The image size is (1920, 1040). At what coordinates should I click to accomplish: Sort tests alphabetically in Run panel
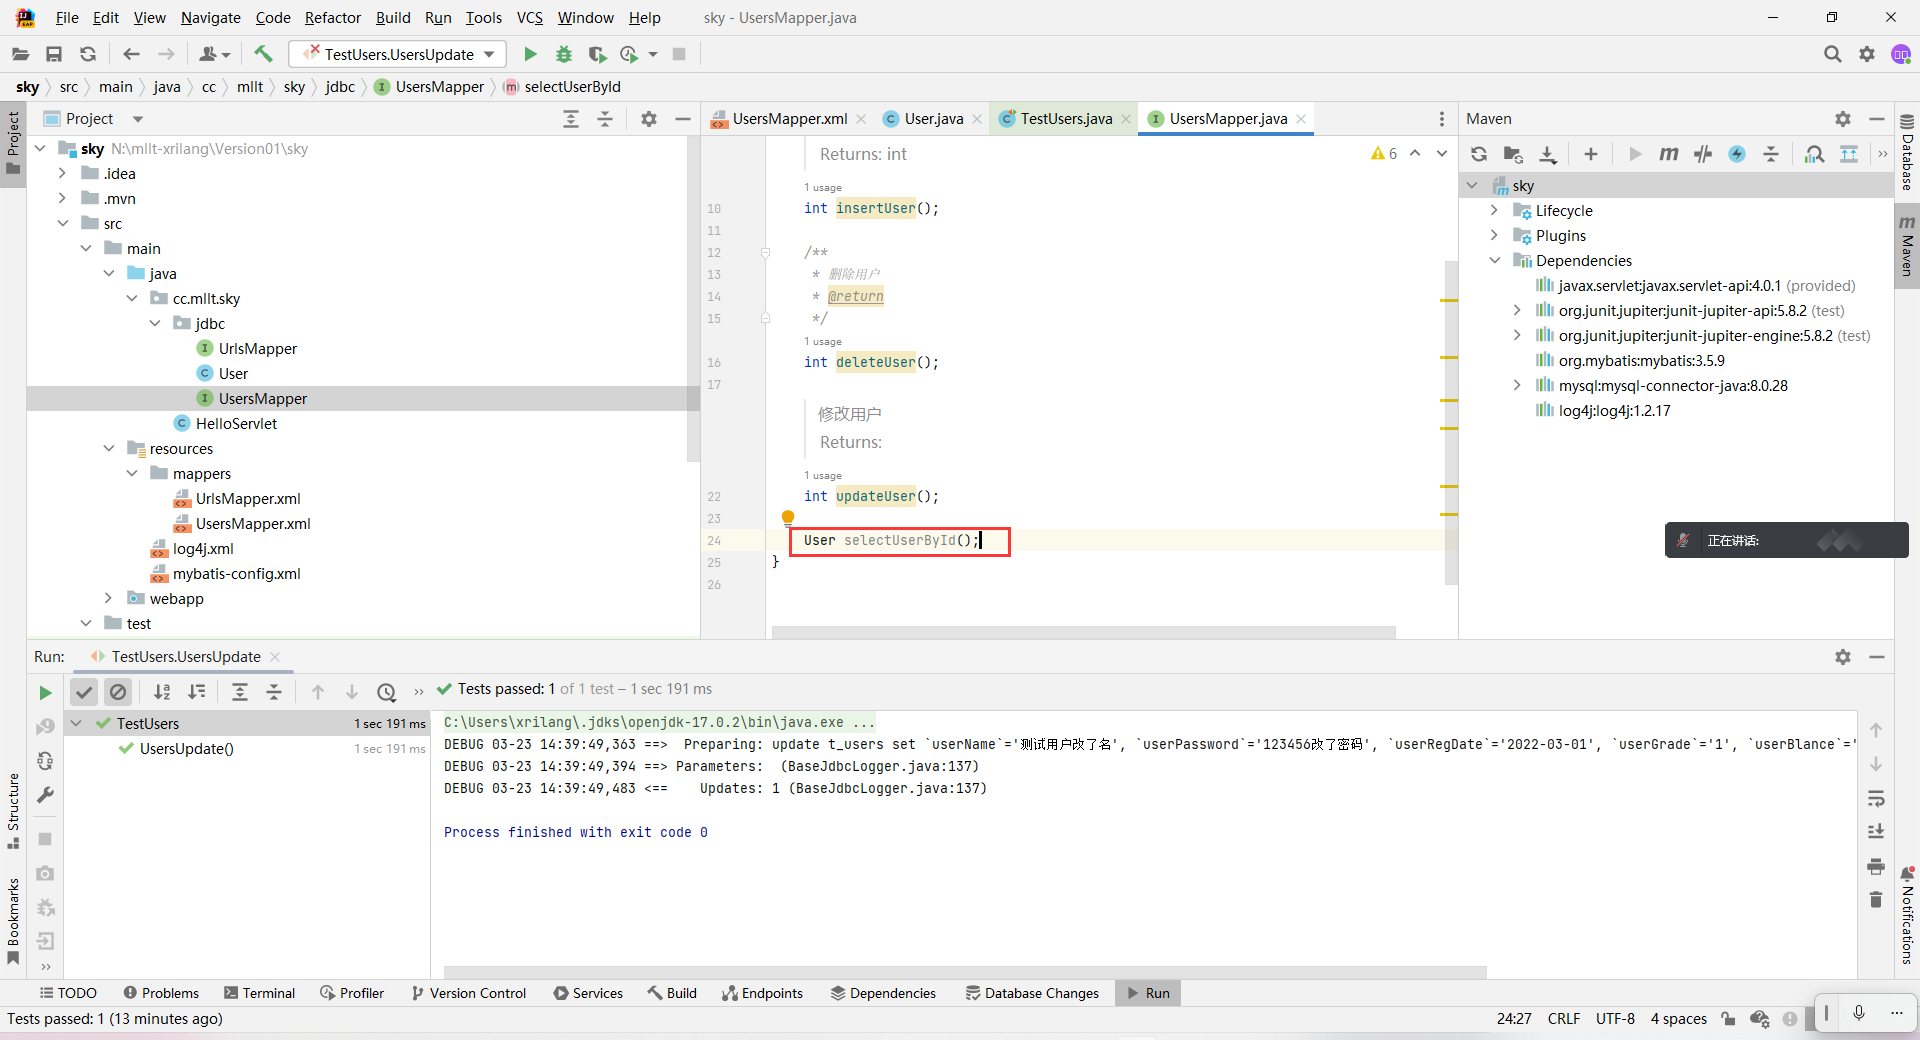pyautogui.click(x=162, y=692)
